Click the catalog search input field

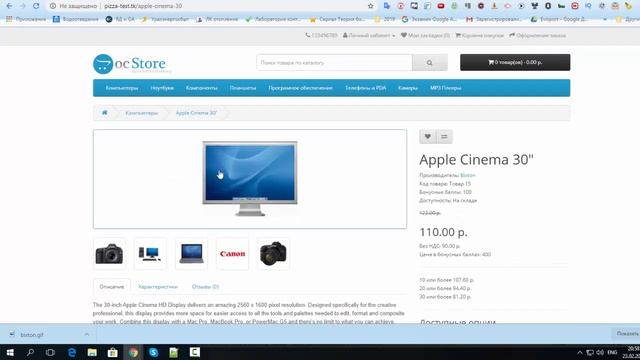point(334,63)
